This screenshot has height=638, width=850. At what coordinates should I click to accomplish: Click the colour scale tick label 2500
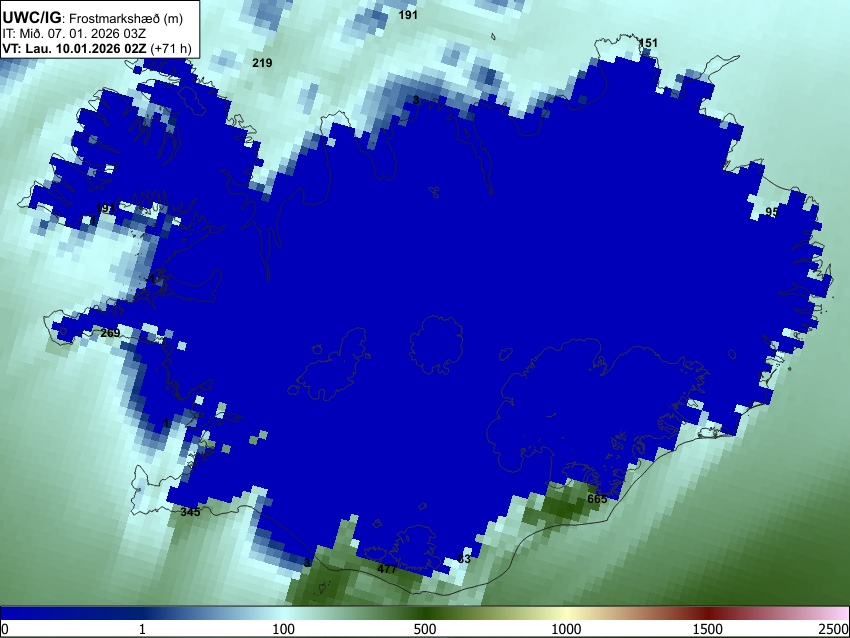(834, 629)
